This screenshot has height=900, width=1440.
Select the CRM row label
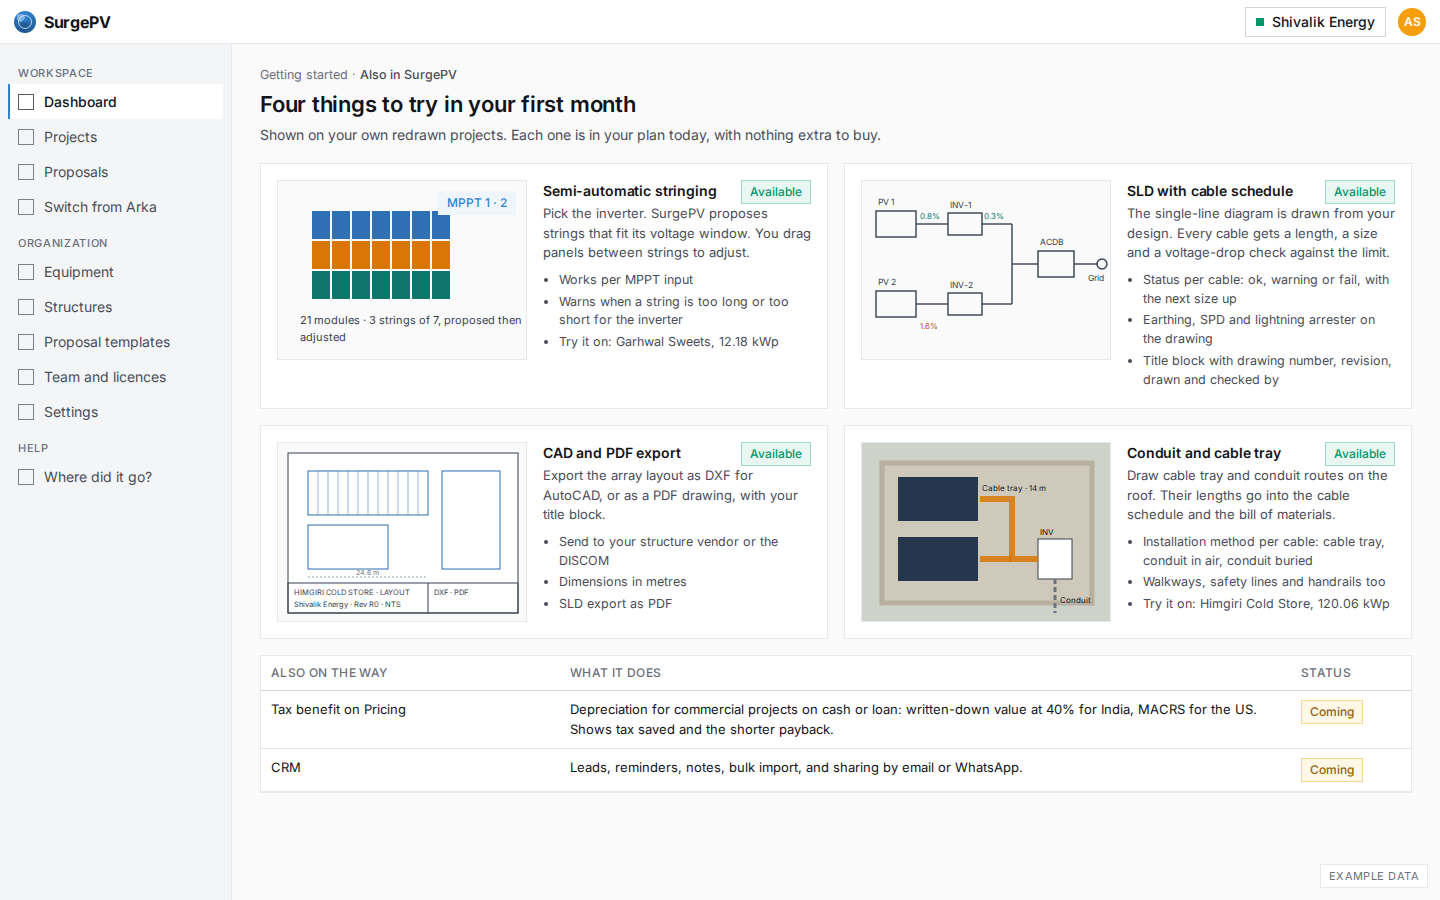[286, 768]
